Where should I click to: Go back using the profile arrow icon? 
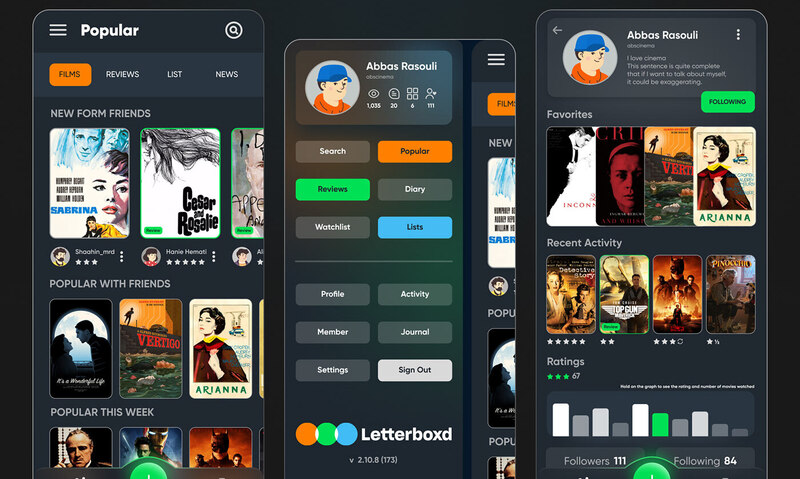pos(557,31)
